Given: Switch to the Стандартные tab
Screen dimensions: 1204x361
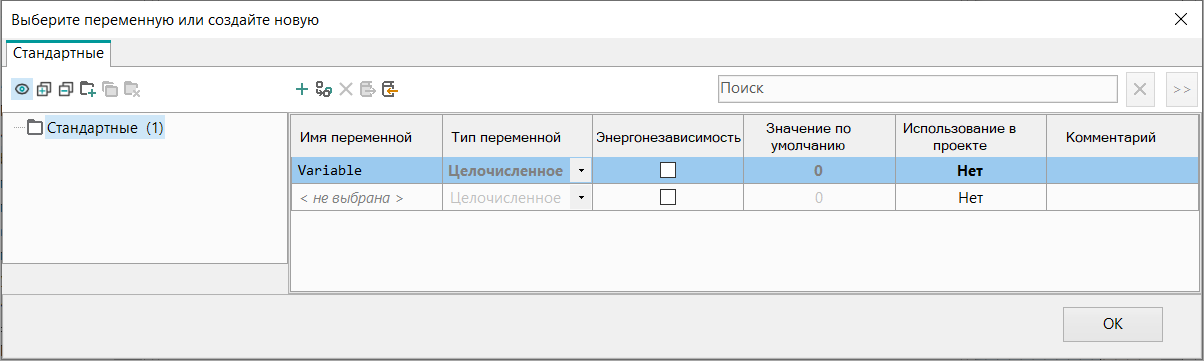Looking at the screenshot, I should tap(58, 53).
